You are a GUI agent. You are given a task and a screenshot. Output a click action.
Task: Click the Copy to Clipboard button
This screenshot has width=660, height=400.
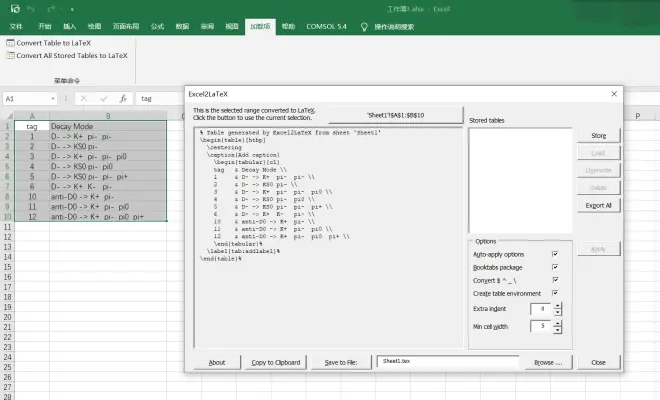click(276, 363)
